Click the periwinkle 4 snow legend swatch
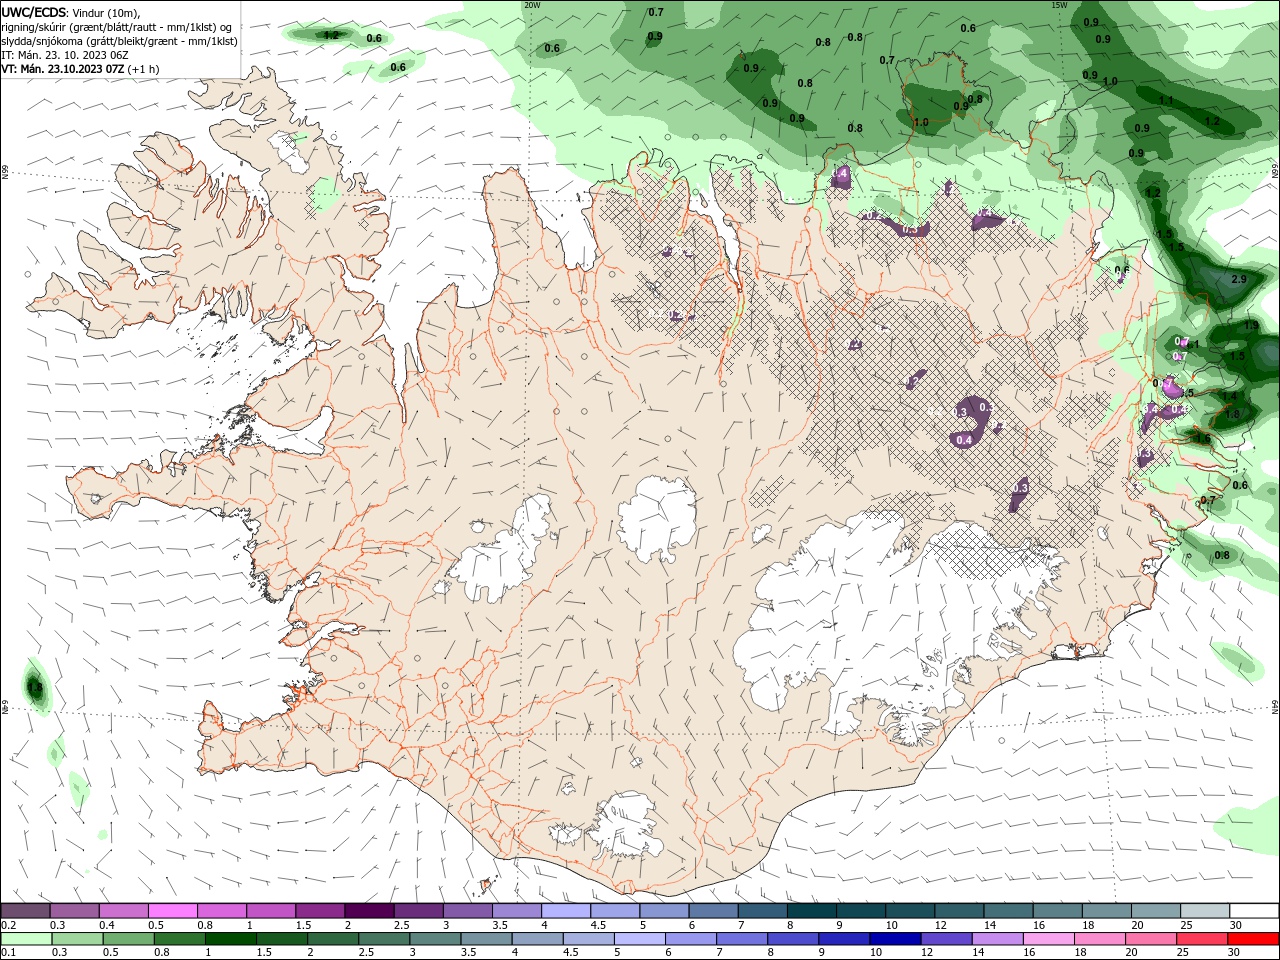 pyautogui.click(x=566, y=911)
